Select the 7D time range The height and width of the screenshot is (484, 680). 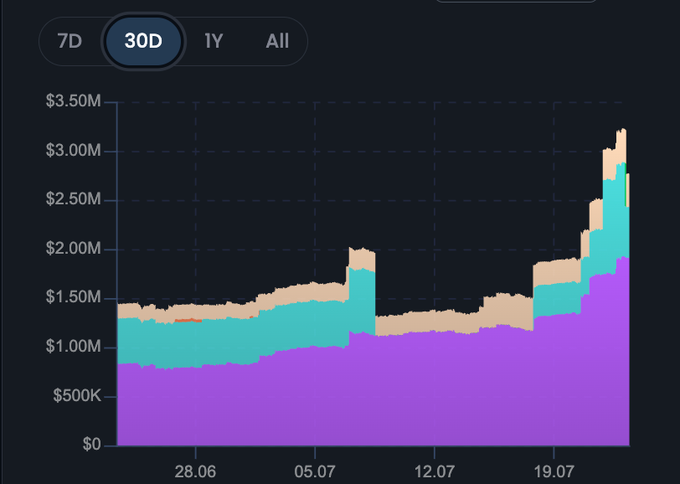(70, 42)
